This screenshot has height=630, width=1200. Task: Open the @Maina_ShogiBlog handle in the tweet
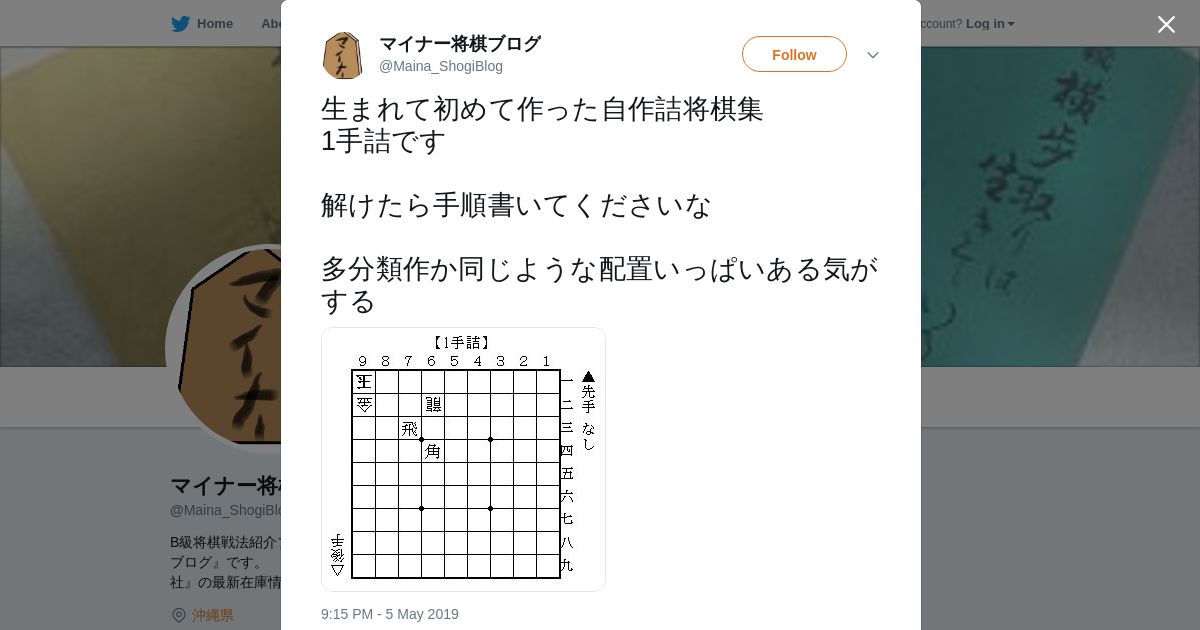pos(440,66)
